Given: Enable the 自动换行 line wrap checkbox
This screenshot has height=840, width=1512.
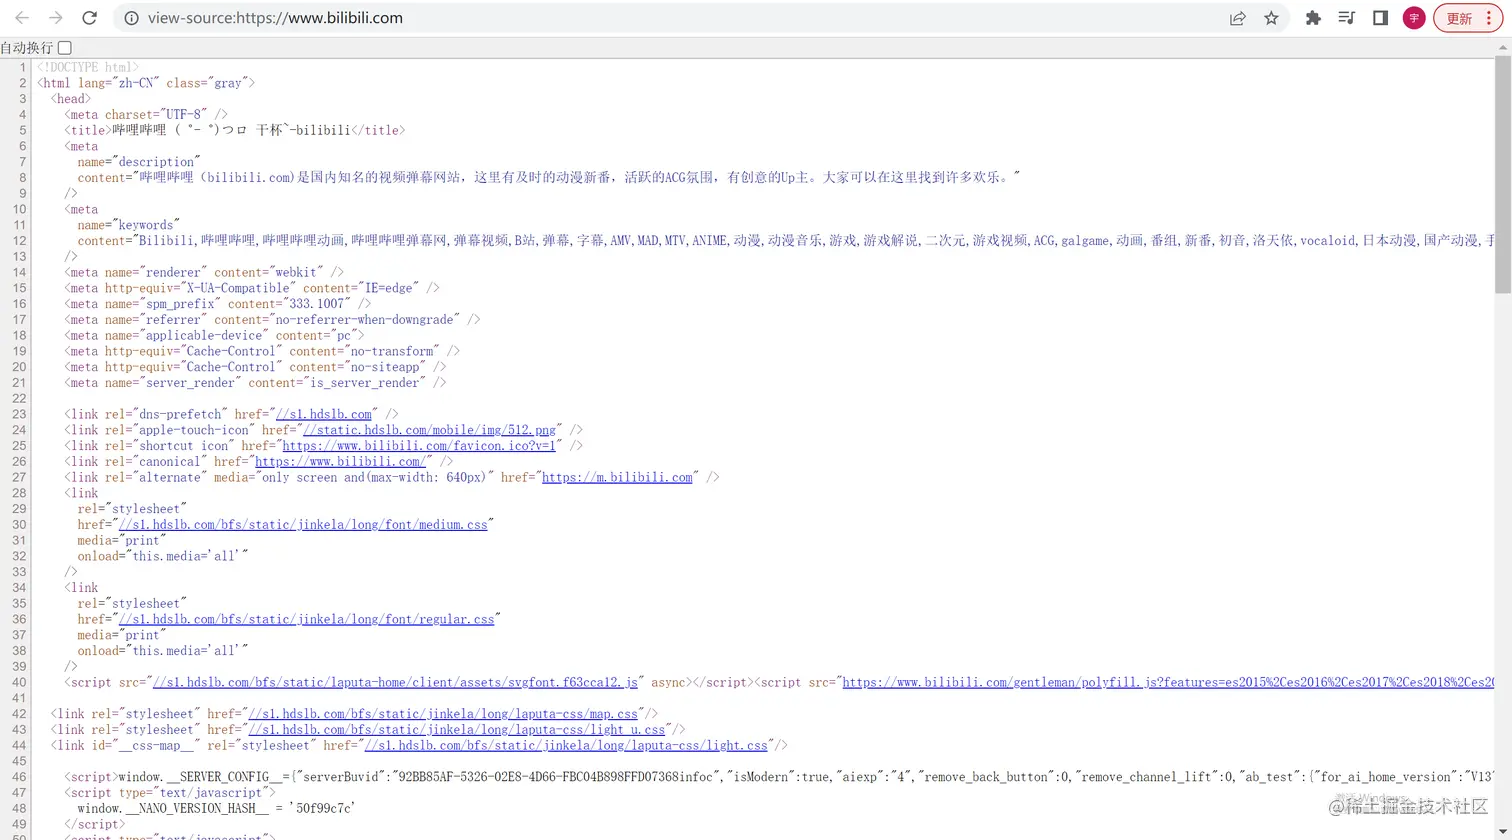Looking at the screenshot, I should coord(65,47).
